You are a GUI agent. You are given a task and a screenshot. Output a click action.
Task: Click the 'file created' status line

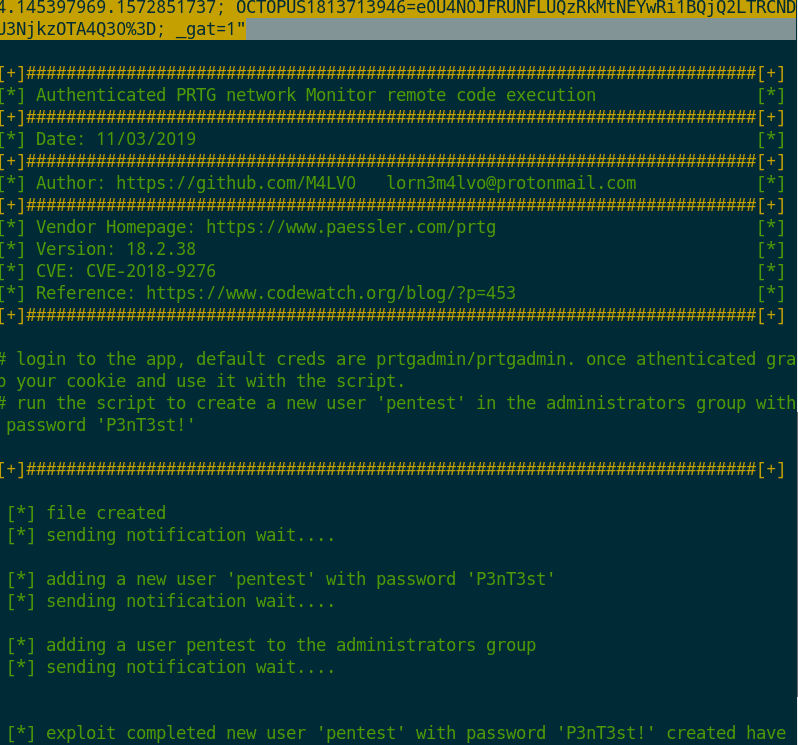click(x=105, y=513)
